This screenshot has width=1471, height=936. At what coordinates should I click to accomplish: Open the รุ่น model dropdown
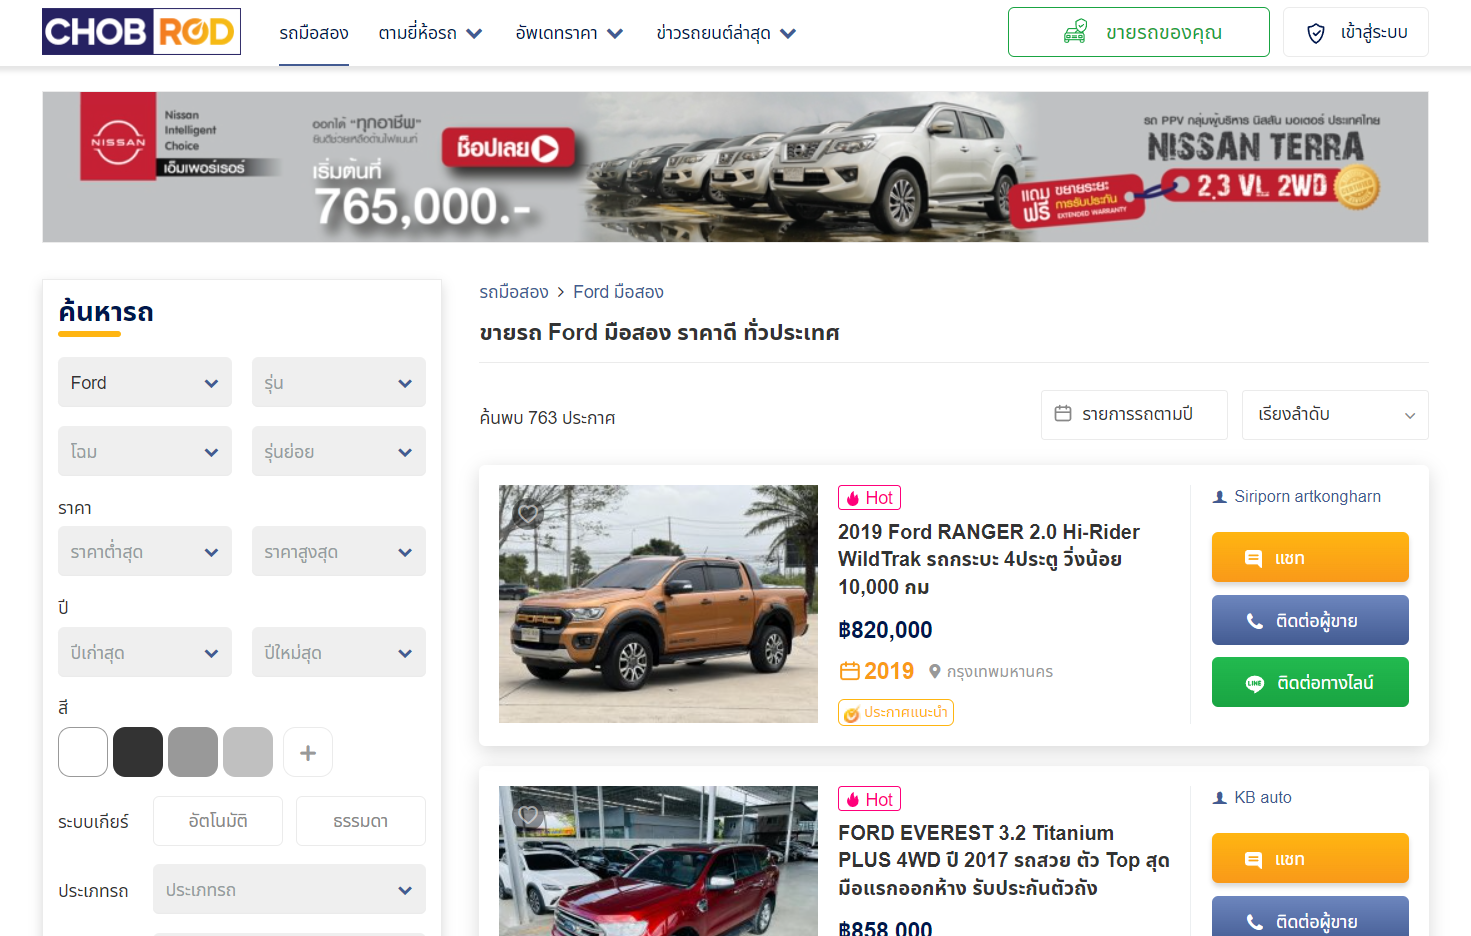point(338,382)
